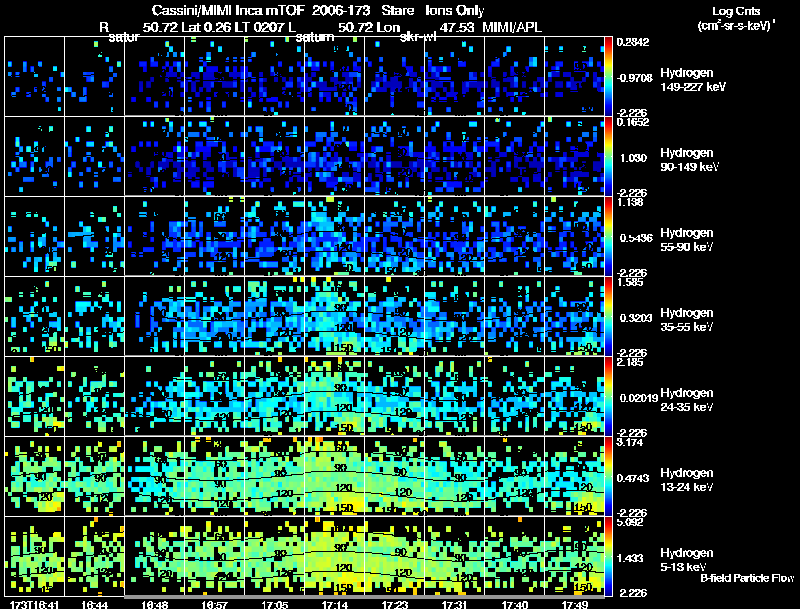800x609 pixels.
Task: Click the '17:05' time label
Action: click(x=274, y=605)
